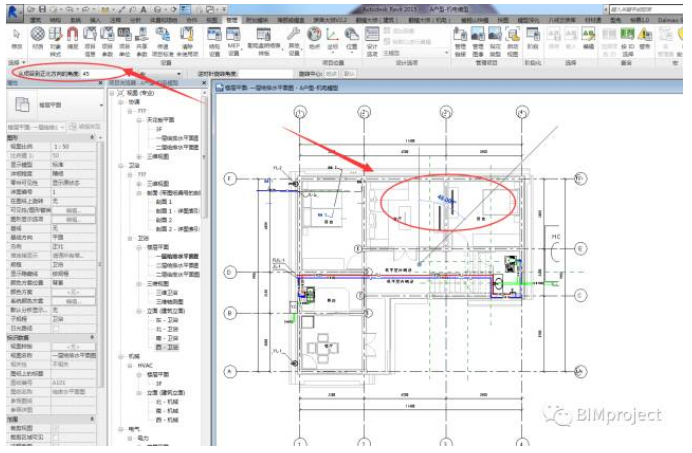Click Transfer Project Standards
The image size is (692, 453).
(x=163, y=41)
